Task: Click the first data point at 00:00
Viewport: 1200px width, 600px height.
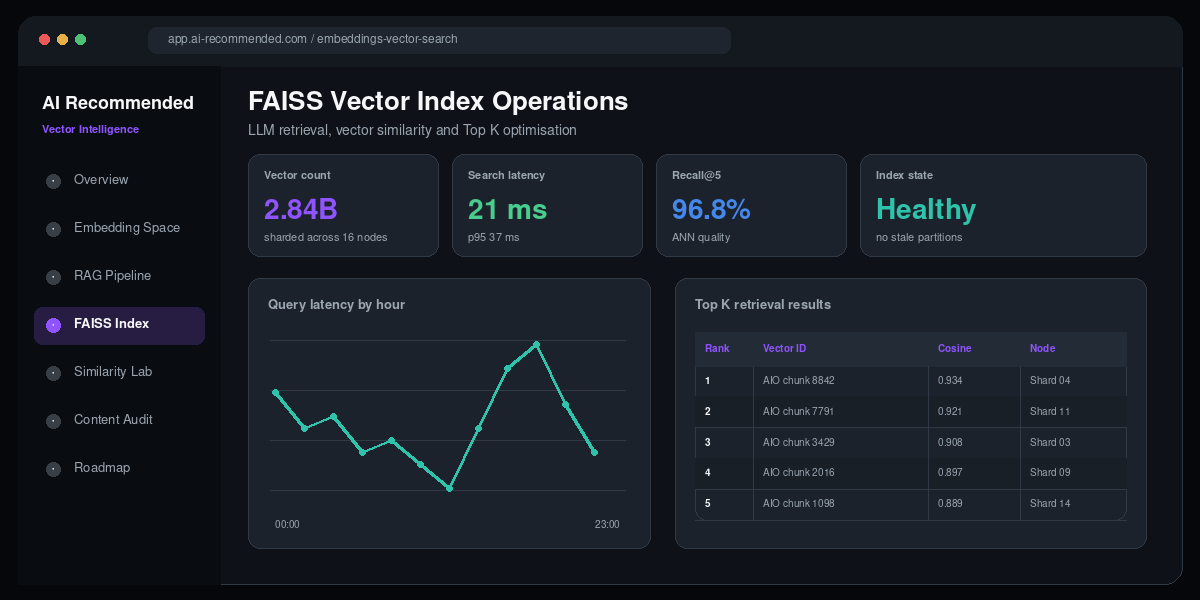Action: (x=275, y=392)
